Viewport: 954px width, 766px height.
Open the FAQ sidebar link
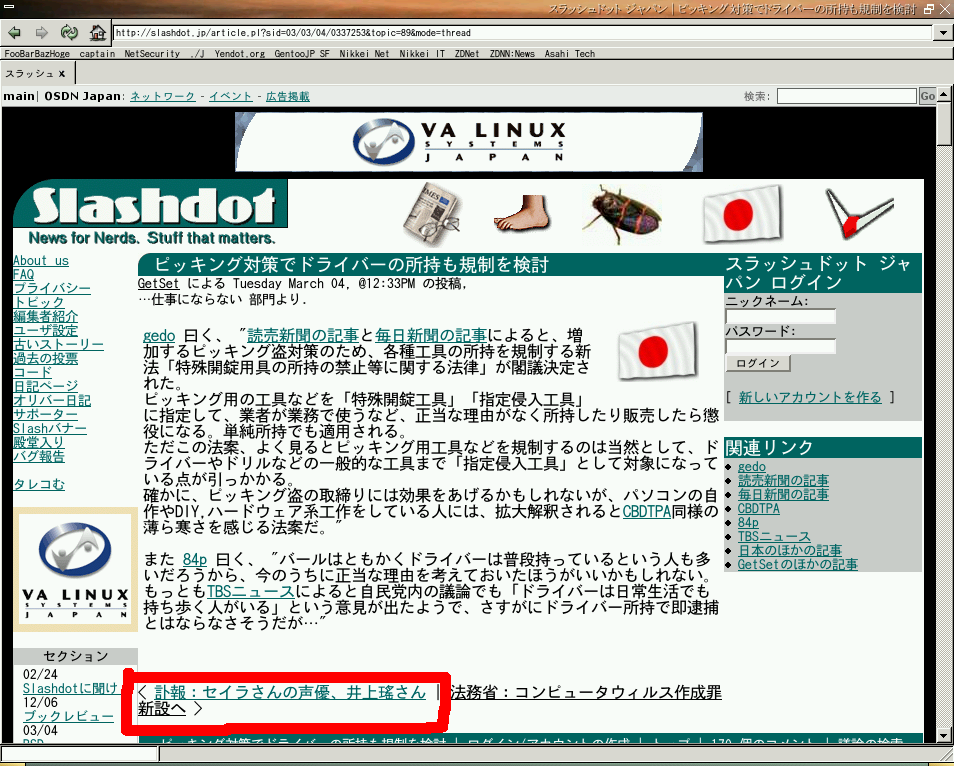(24, 274)
